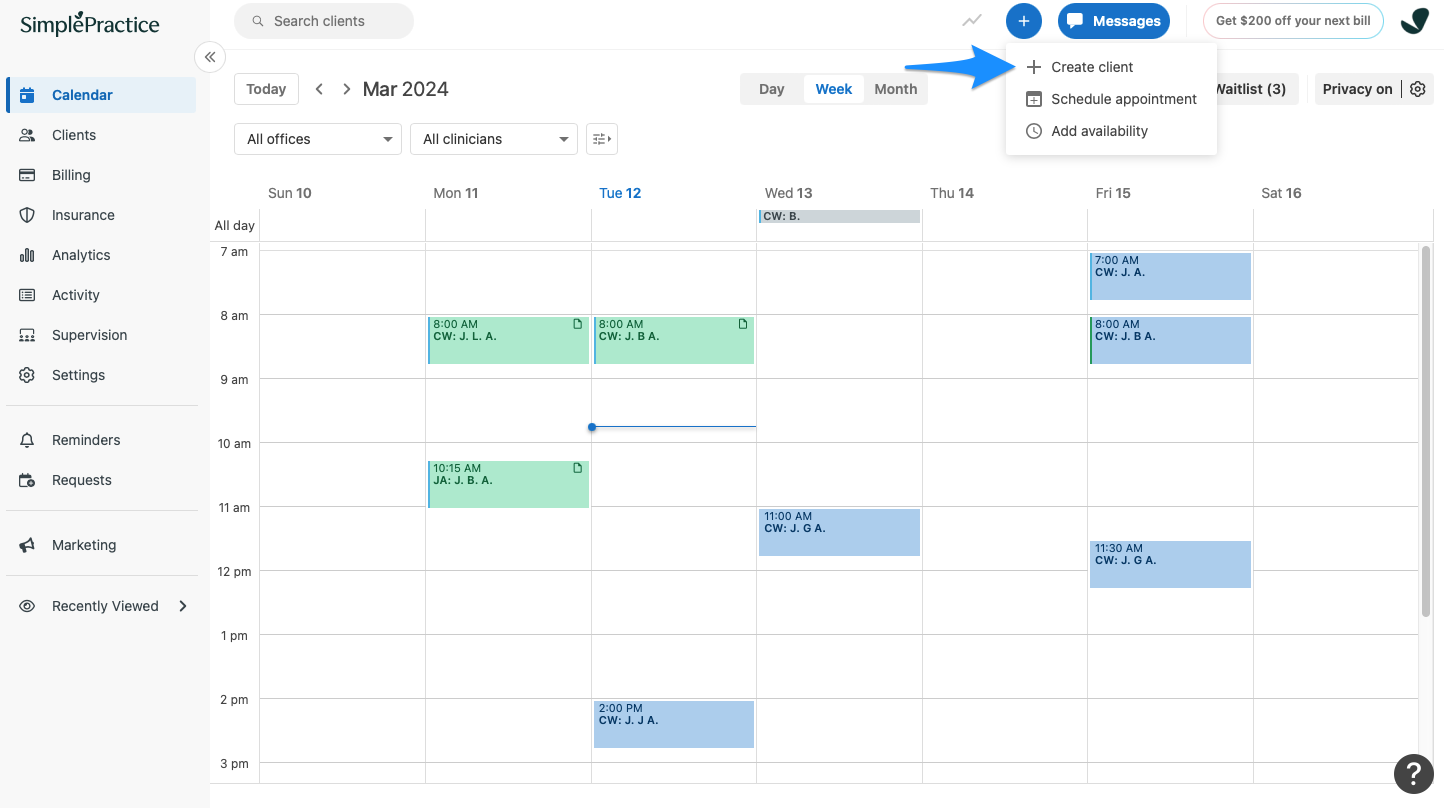Open calendar settings gear icon

1417,89
